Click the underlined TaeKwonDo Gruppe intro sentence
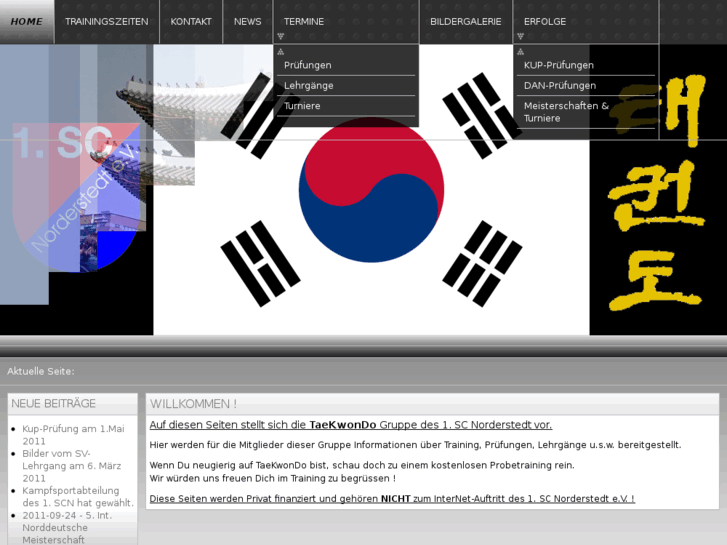The height and width of the screenshot is (545, 727). coord(351,425)
